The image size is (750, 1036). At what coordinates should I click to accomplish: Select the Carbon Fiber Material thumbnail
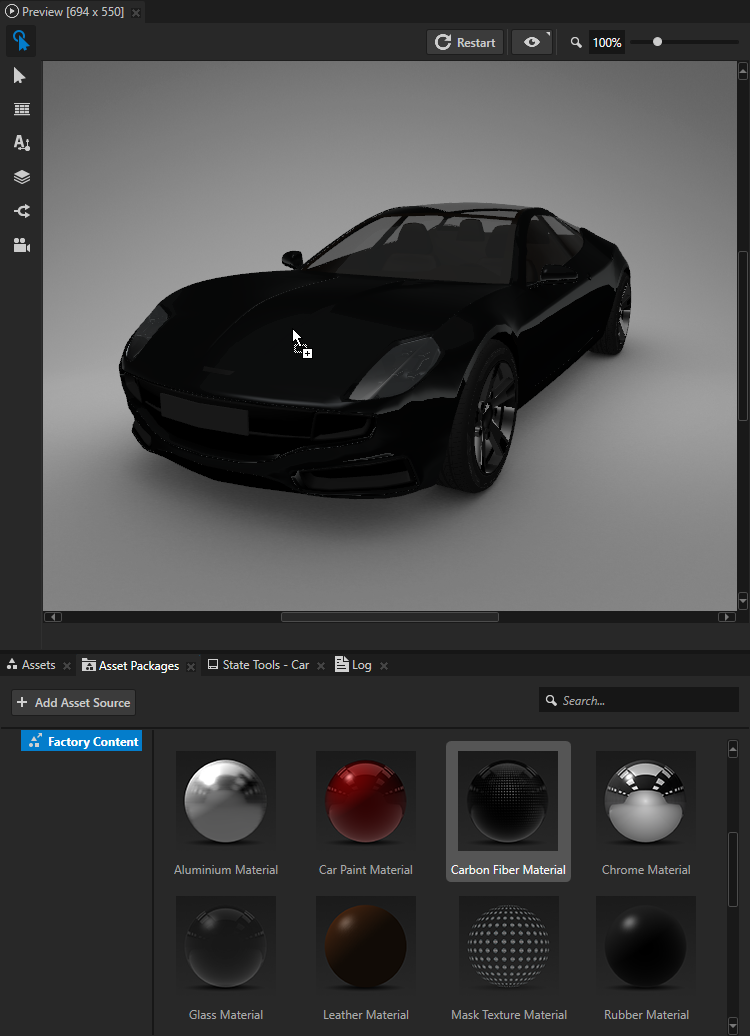pos(508,801)
